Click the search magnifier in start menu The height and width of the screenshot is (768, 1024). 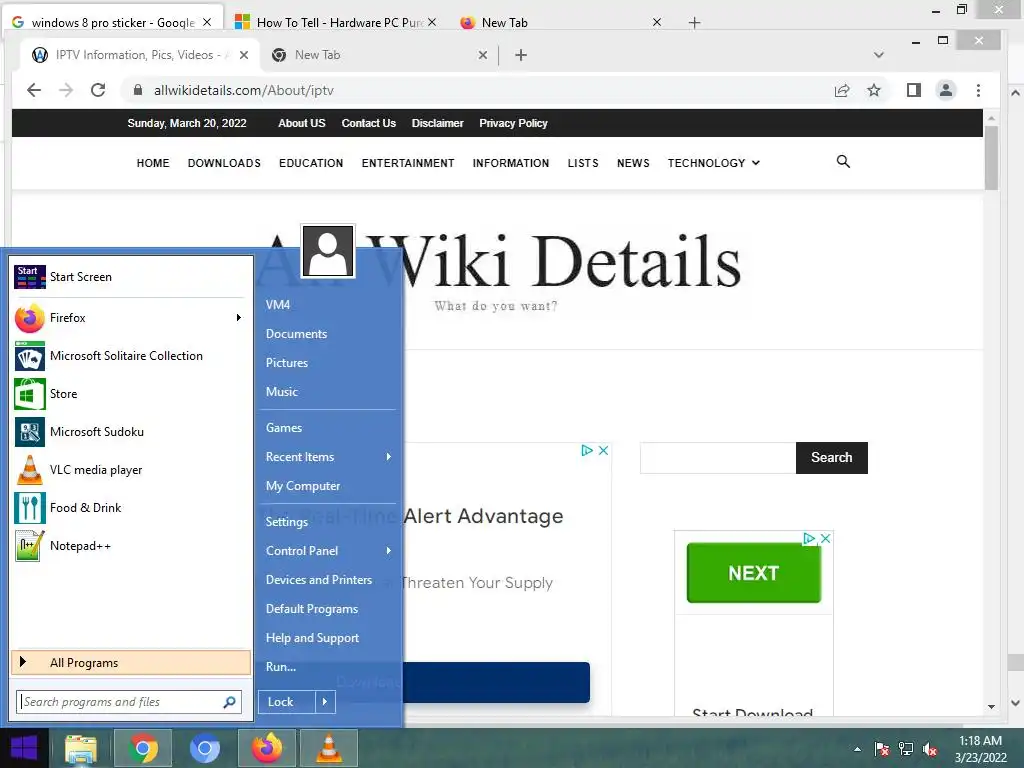pyautogui.click(x=229, y=702)
